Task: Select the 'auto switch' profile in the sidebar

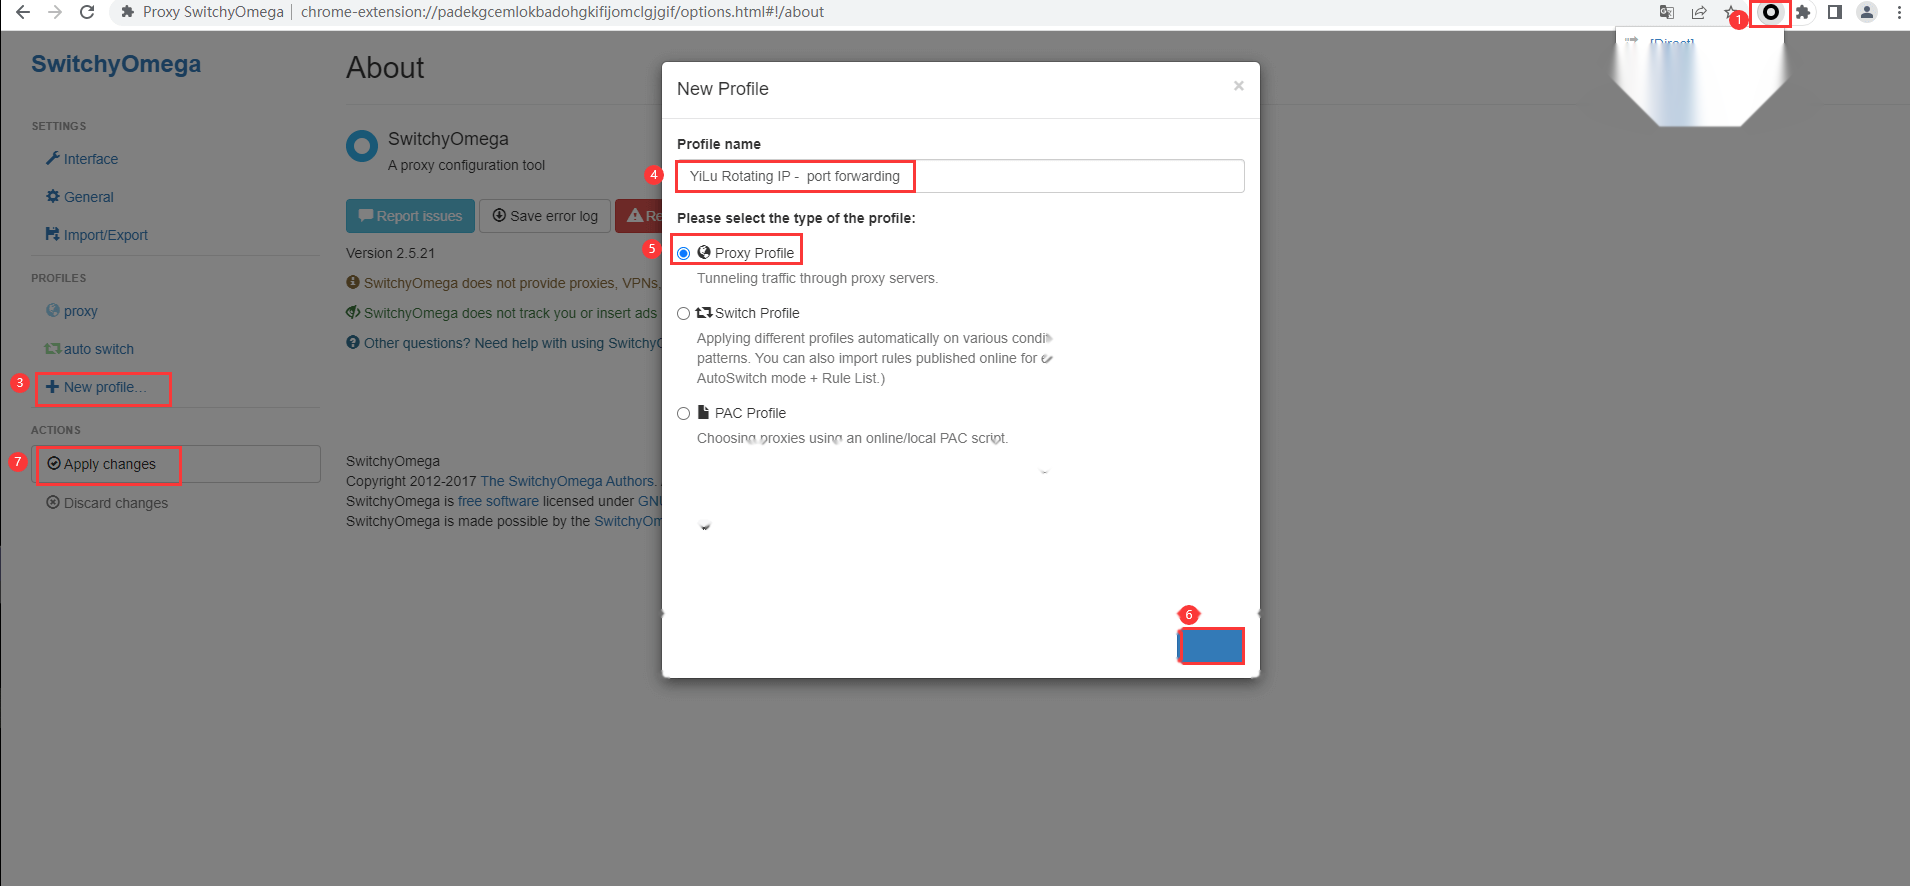Action: 89,349
